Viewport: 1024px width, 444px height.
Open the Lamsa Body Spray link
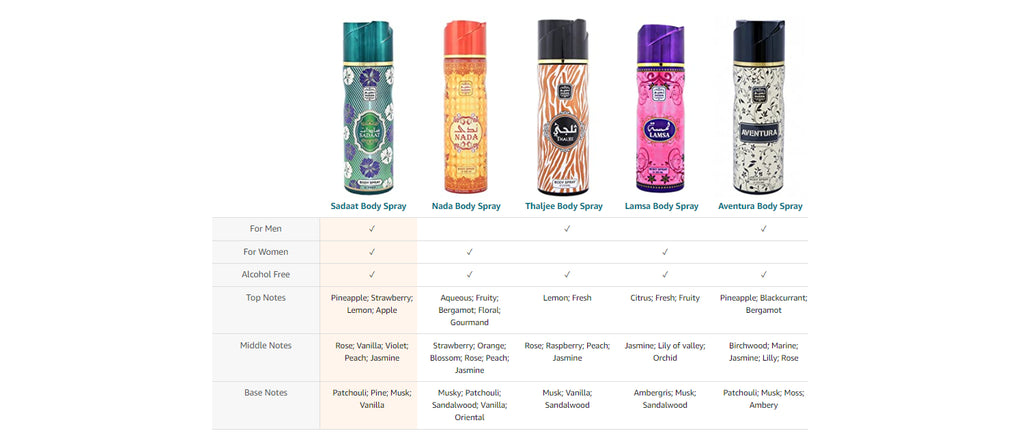point(662,206)
